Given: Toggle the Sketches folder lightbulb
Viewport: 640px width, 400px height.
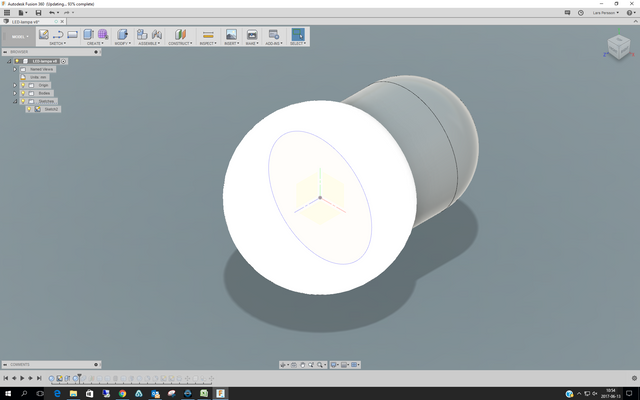Looking at the screenshot, I should 23,101.
